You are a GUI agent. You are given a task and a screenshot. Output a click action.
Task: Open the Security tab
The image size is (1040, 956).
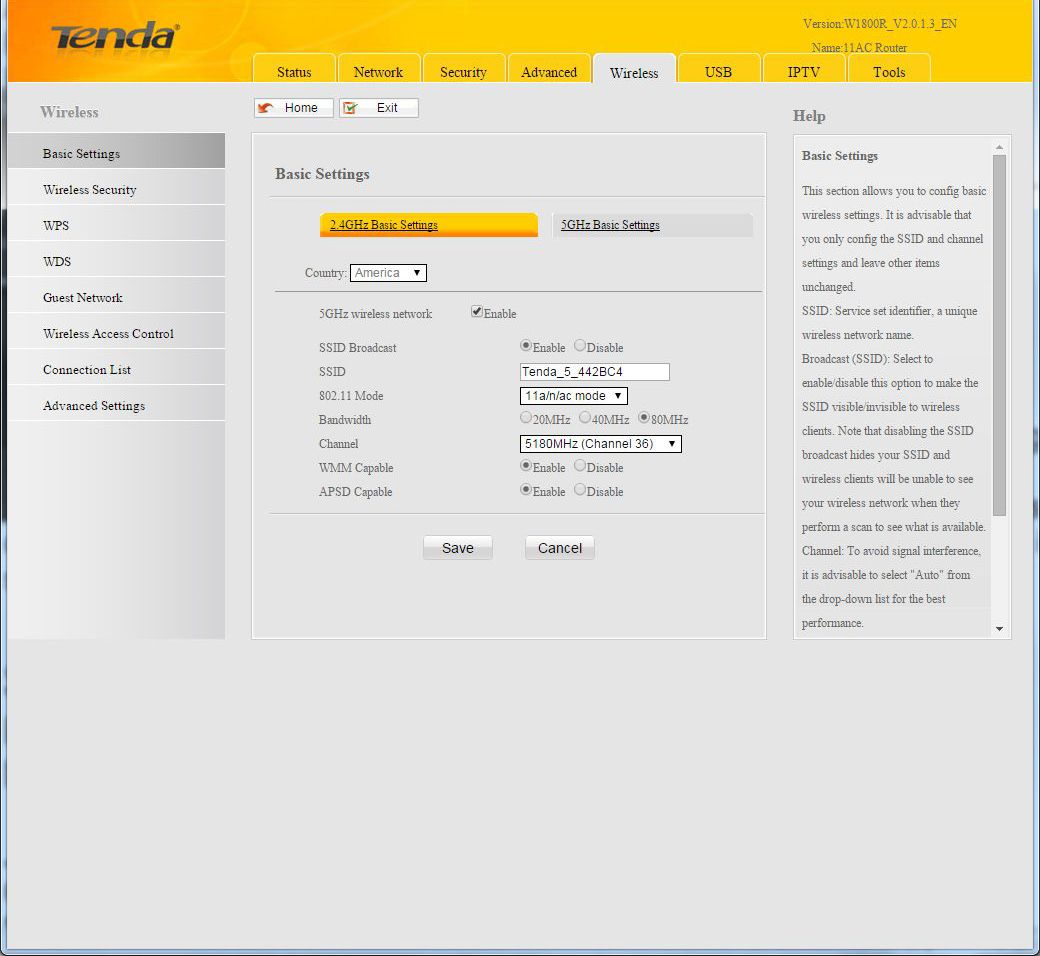(463, 72)
